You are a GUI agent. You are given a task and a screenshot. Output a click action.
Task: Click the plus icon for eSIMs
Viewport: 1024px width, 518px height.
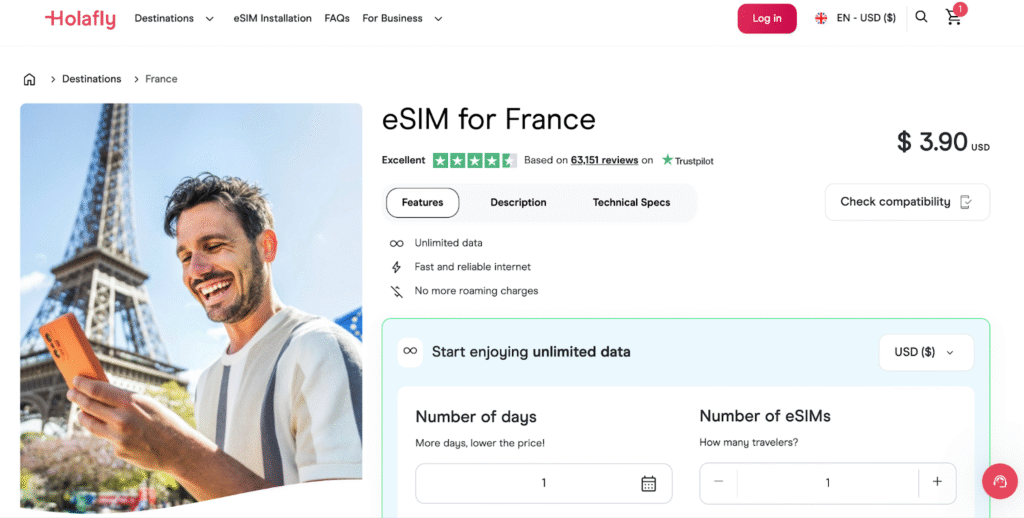[x=937, y=482]
